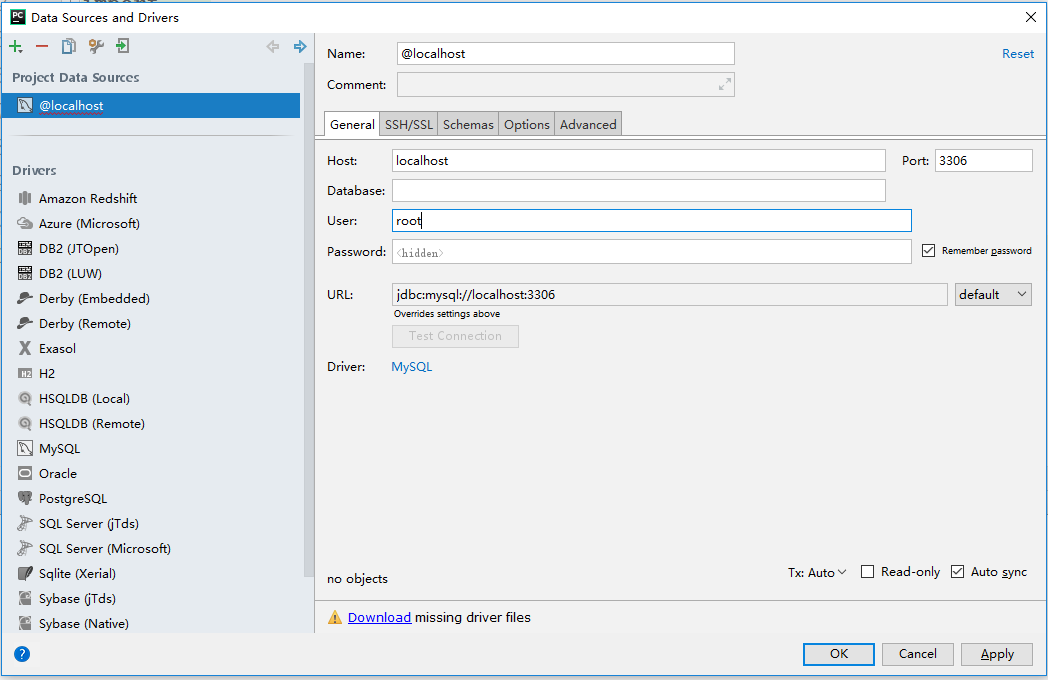
Task: Open the URL type dropdown showing default
Action: point(993,295)
